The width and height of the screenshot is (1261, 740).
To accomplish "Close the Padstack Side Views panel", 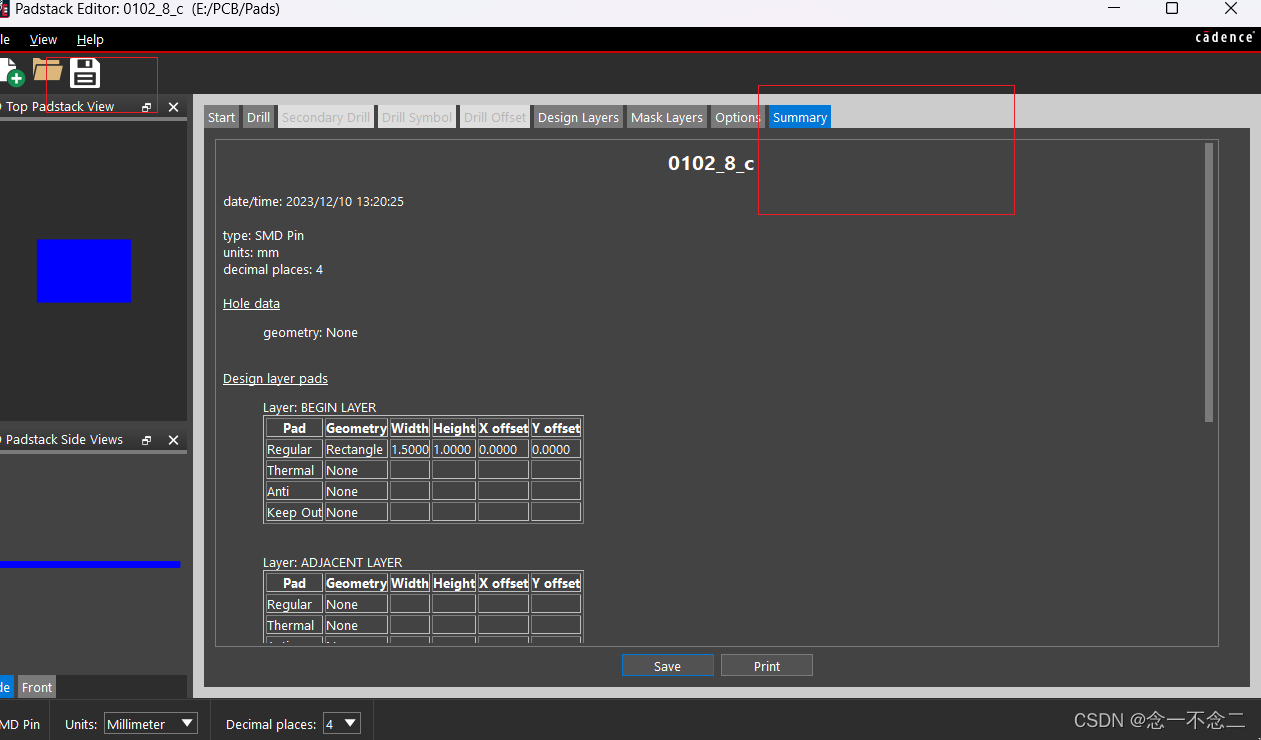I will pyautogui.click(x=172, y=439).
